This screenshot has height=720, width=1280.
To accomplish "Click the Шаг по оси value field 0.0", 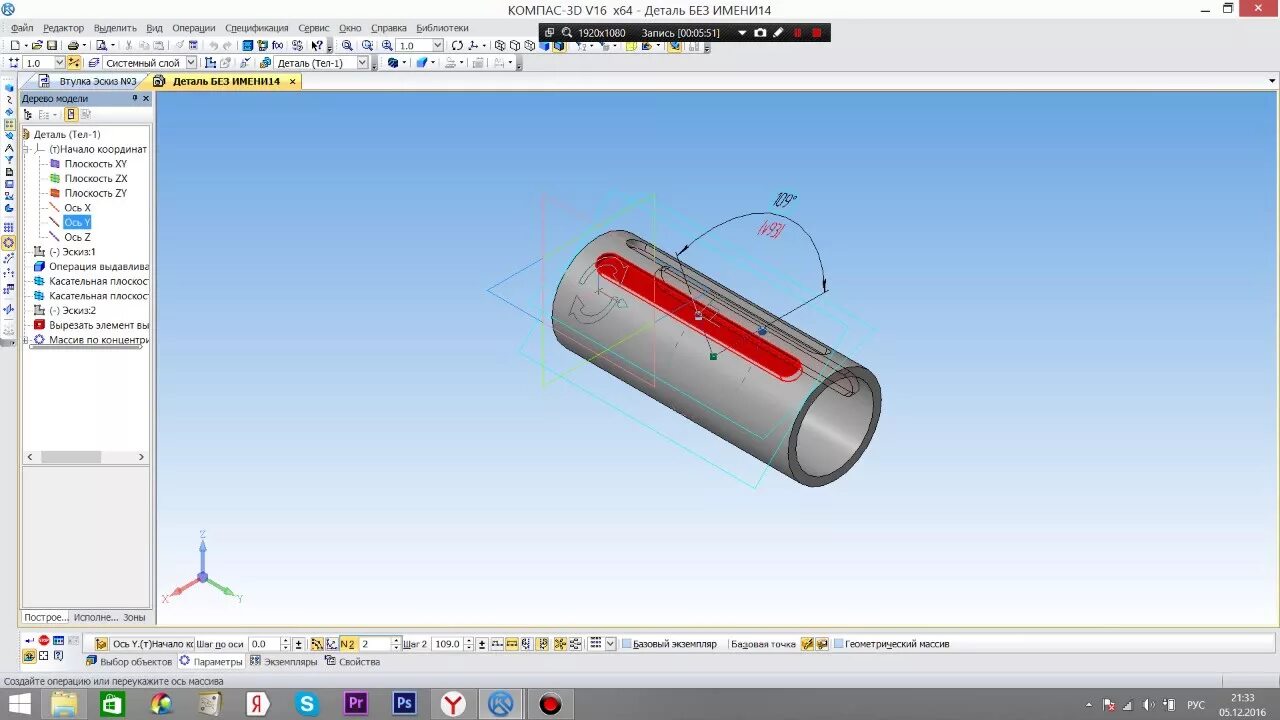I will tap(264, 644).
